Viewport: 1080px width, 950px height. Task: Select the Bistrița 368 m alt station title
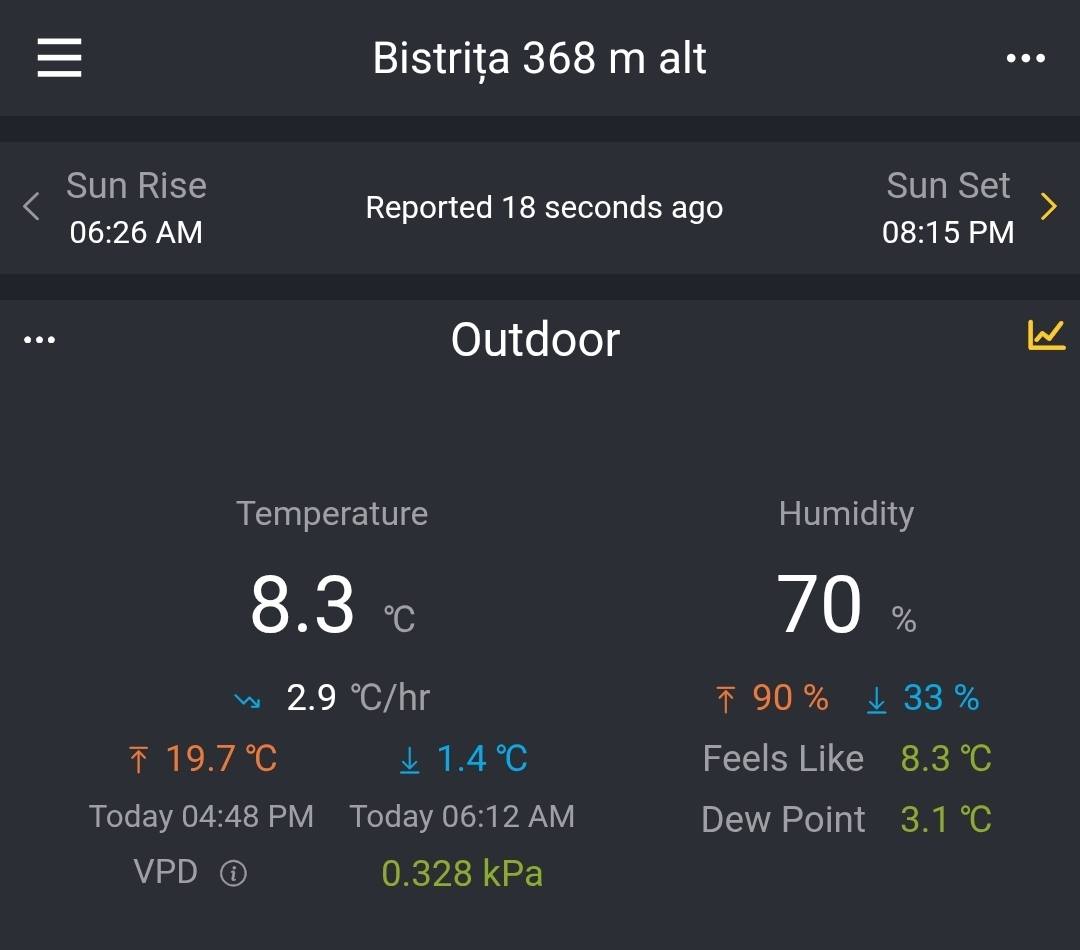click(539, 58)
